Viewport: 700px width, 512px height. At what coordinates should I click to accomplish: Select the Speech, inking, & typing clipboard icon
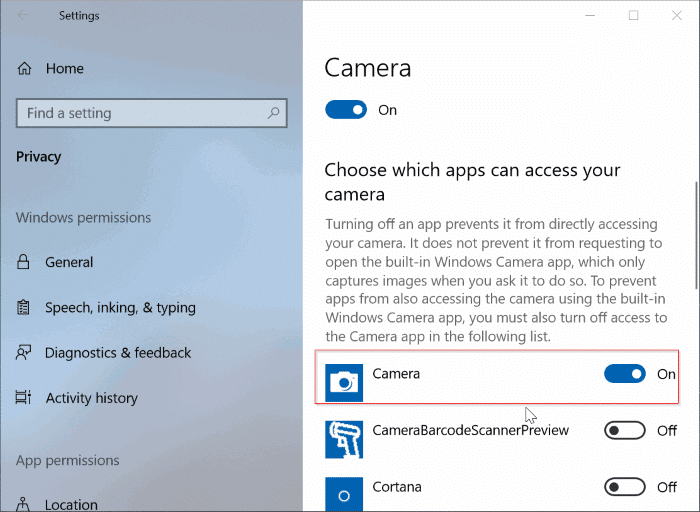(23, 308)
